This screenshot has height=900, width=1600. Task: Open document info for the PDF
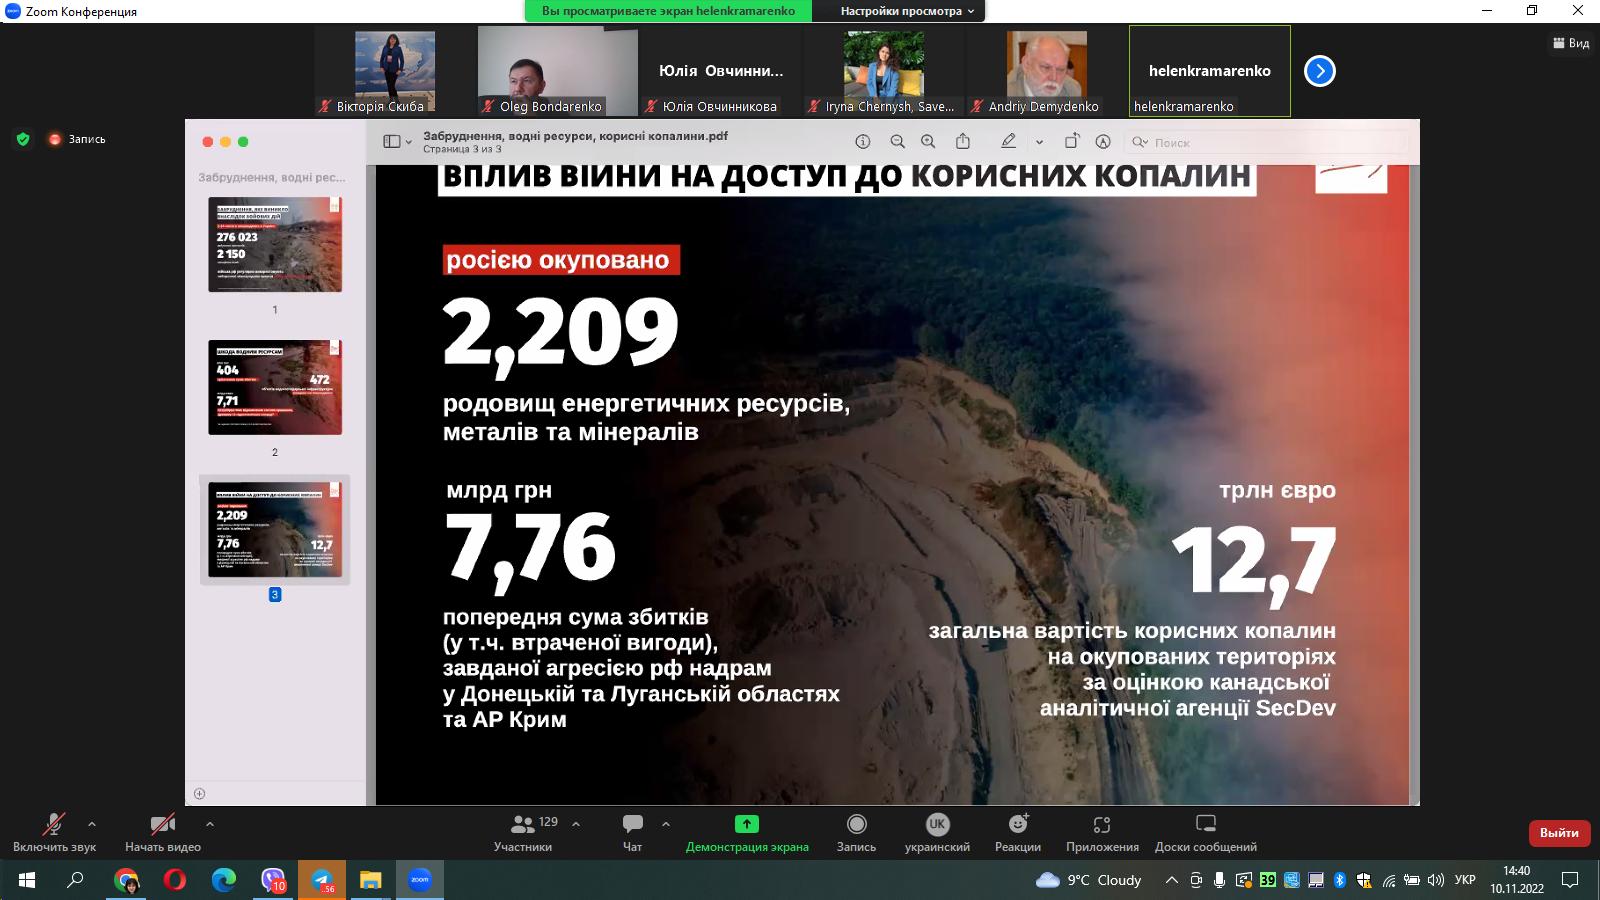pyautogui.click(x=864, y=142)
